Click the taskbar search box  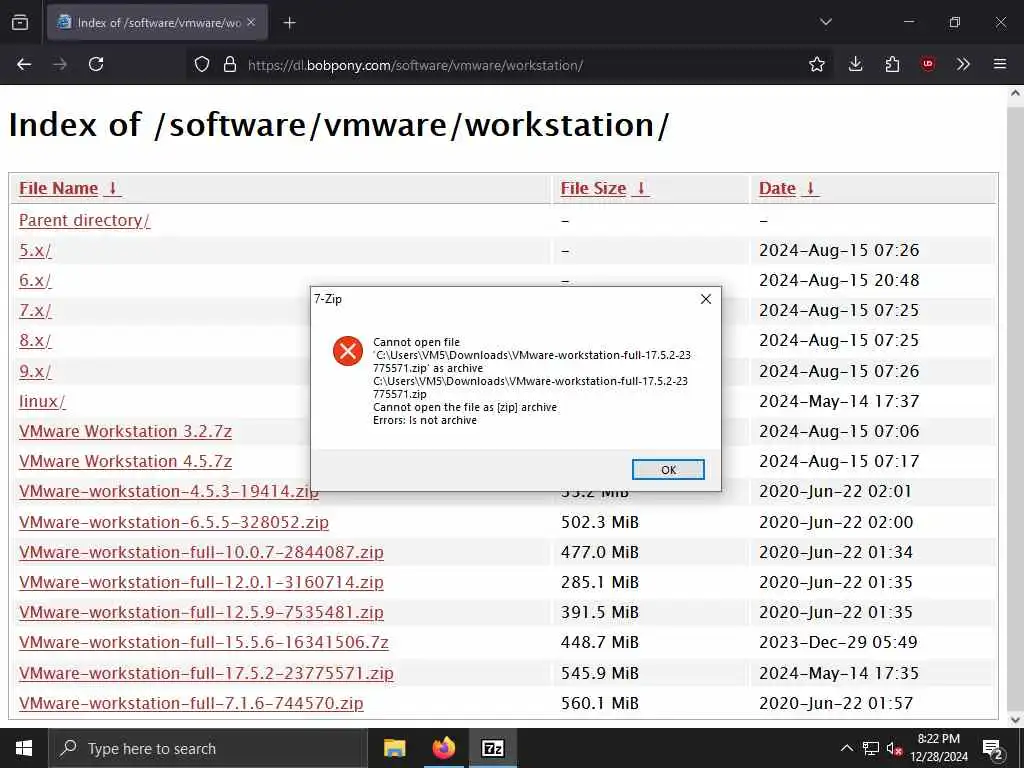click(208, 748)
